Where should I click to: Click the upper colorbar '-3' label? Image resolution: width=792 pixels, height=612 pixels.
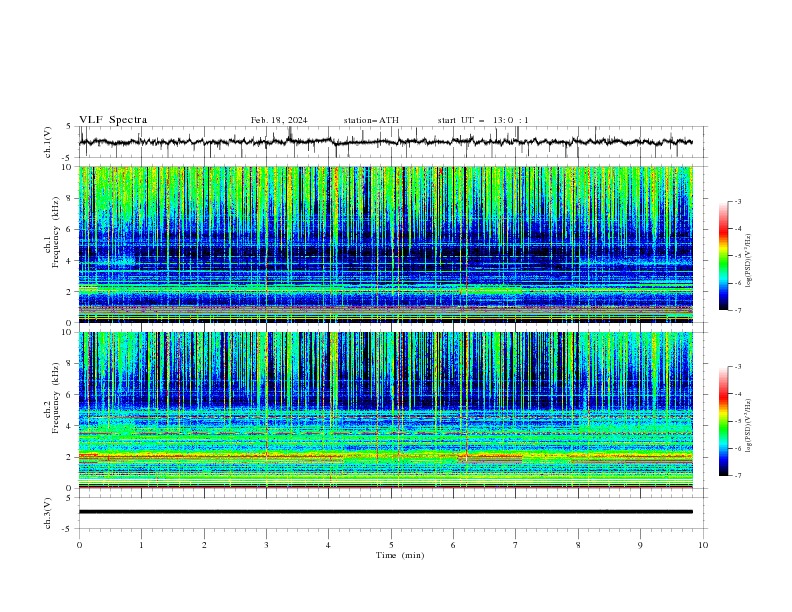pyautogui.click(x=737, y=201)
